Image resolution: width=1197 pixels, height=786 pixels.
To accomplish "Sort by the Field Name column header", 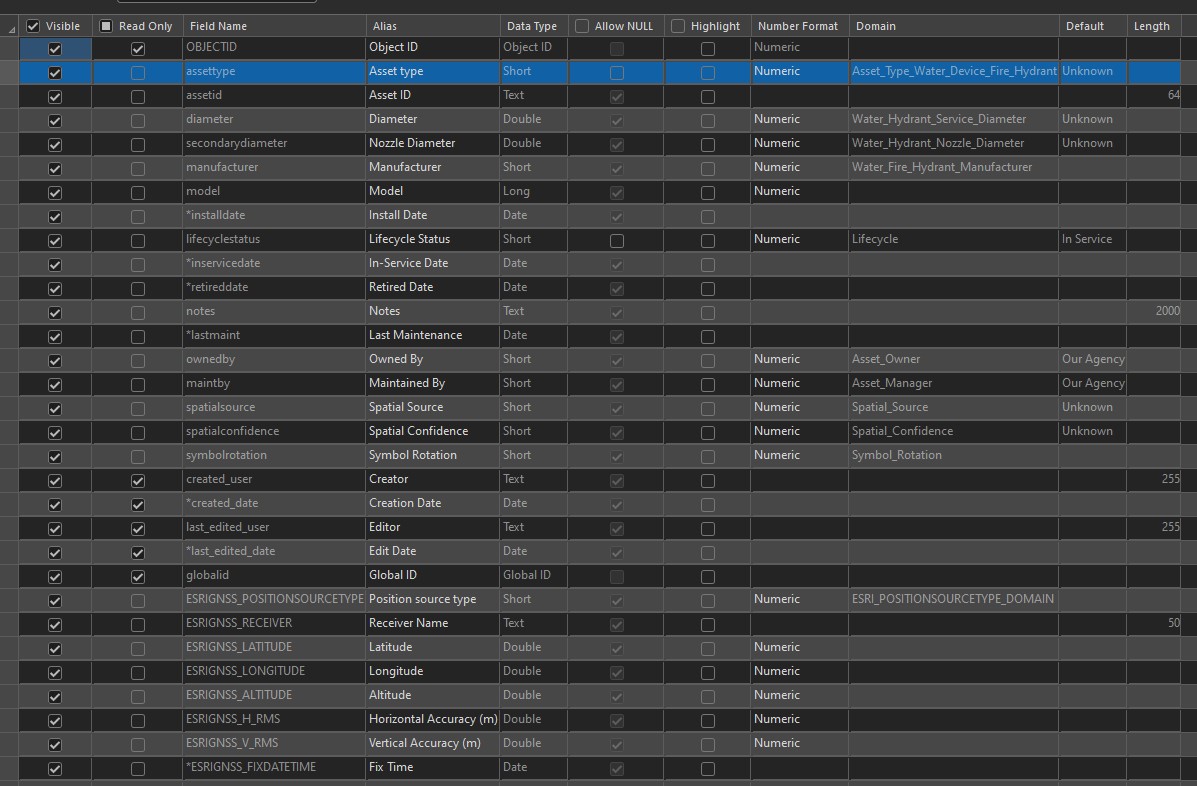I will pos(274,26).
